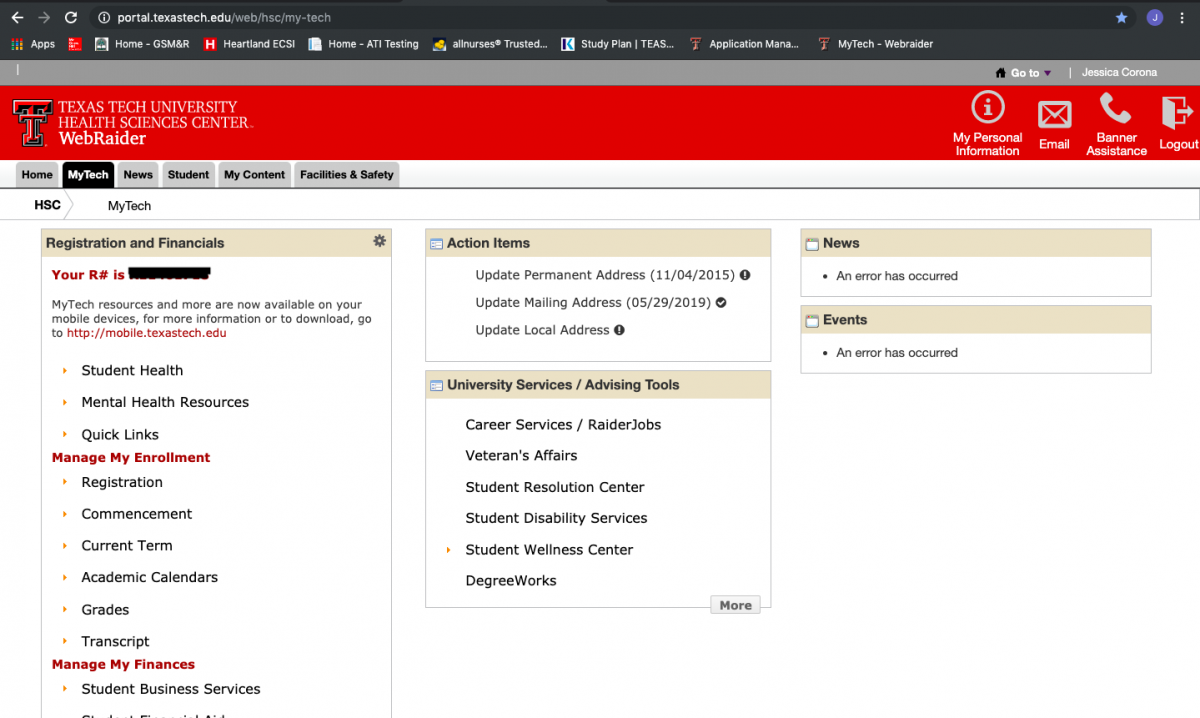Reload the page in browser
The image size is (1200, 718).
[x=71, y=18]
